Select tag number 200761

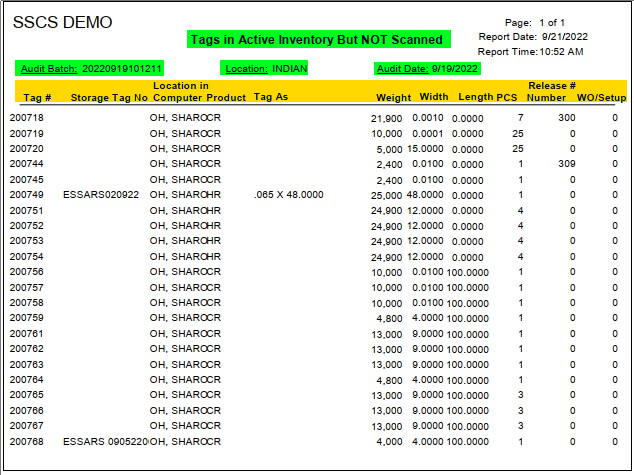[26, 334]
